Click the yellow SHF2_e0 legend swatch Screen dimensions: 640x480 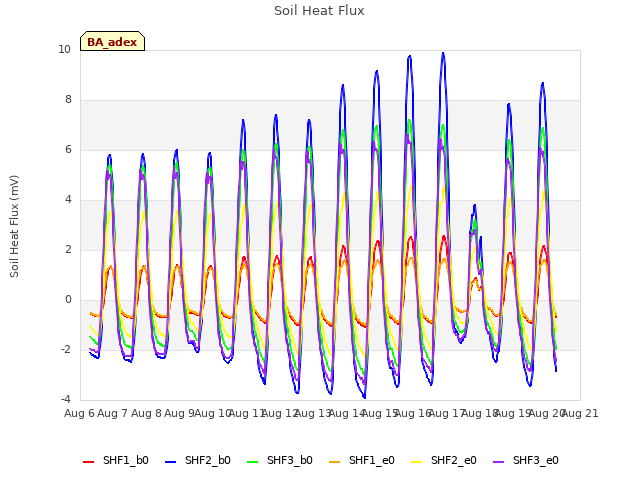(417, 462)
